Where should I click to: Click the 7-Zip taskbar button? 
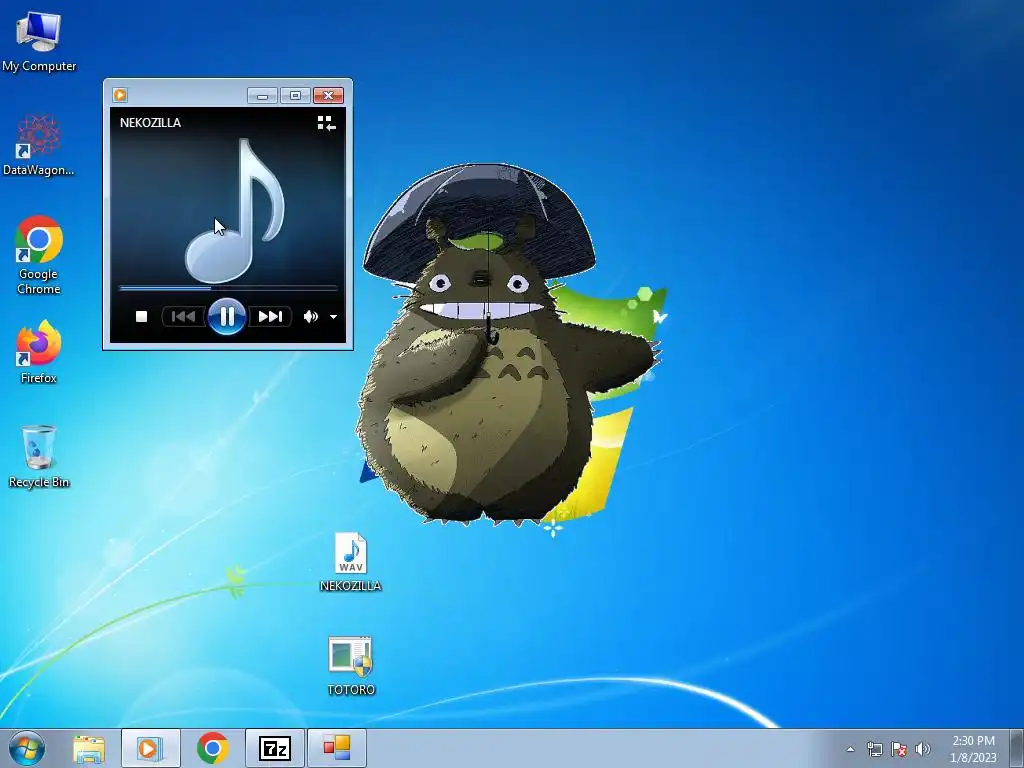(x=275, y=748)
